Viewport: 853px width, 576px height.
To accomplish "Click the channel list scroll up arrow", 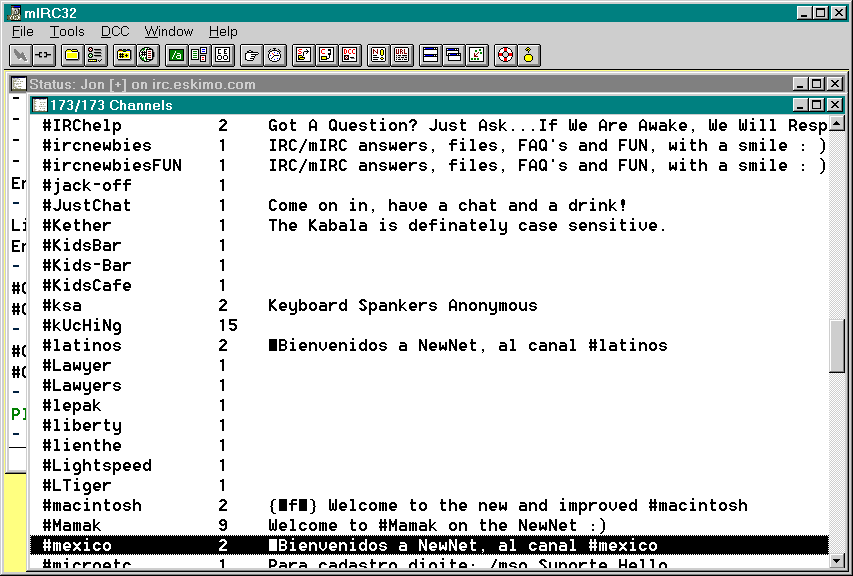I will (837, 123).
